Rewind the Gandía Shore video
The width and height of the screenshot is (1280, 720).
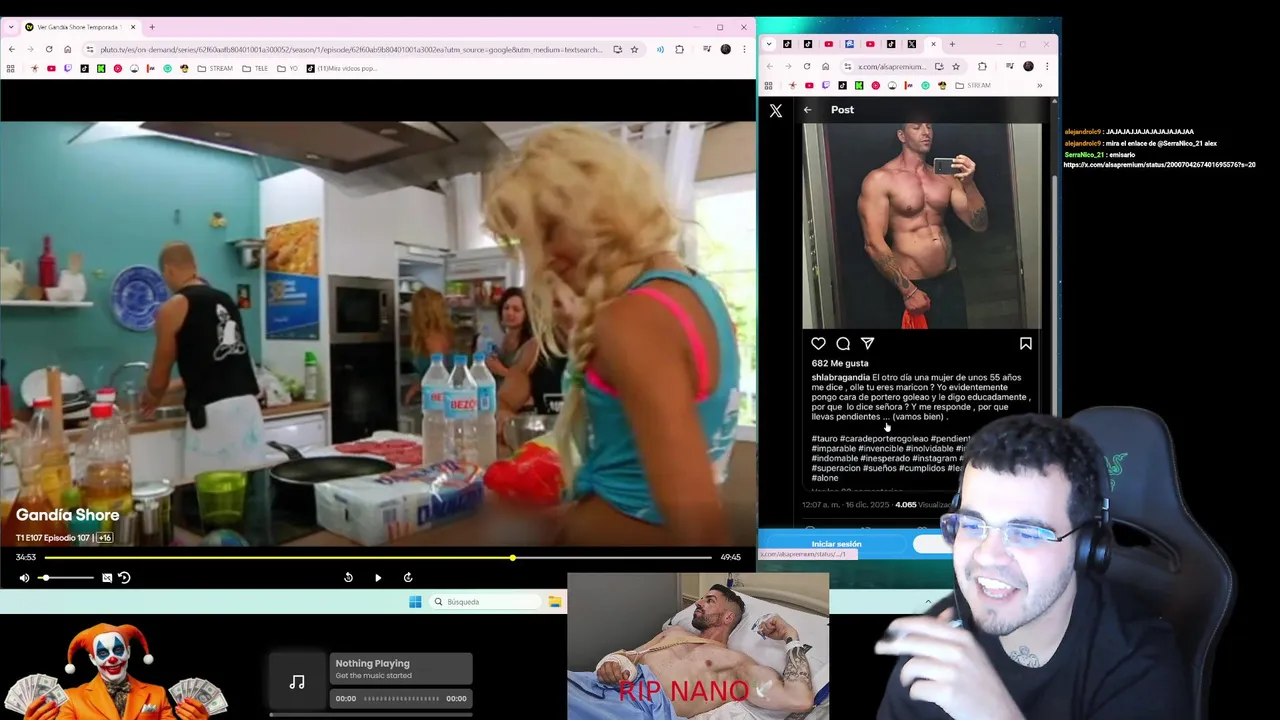pos(348,577)
